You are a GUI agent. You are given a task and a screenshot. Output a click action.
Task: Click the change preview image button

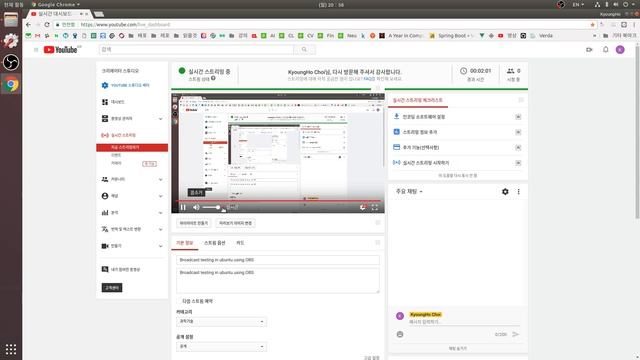tap(236, 223)
